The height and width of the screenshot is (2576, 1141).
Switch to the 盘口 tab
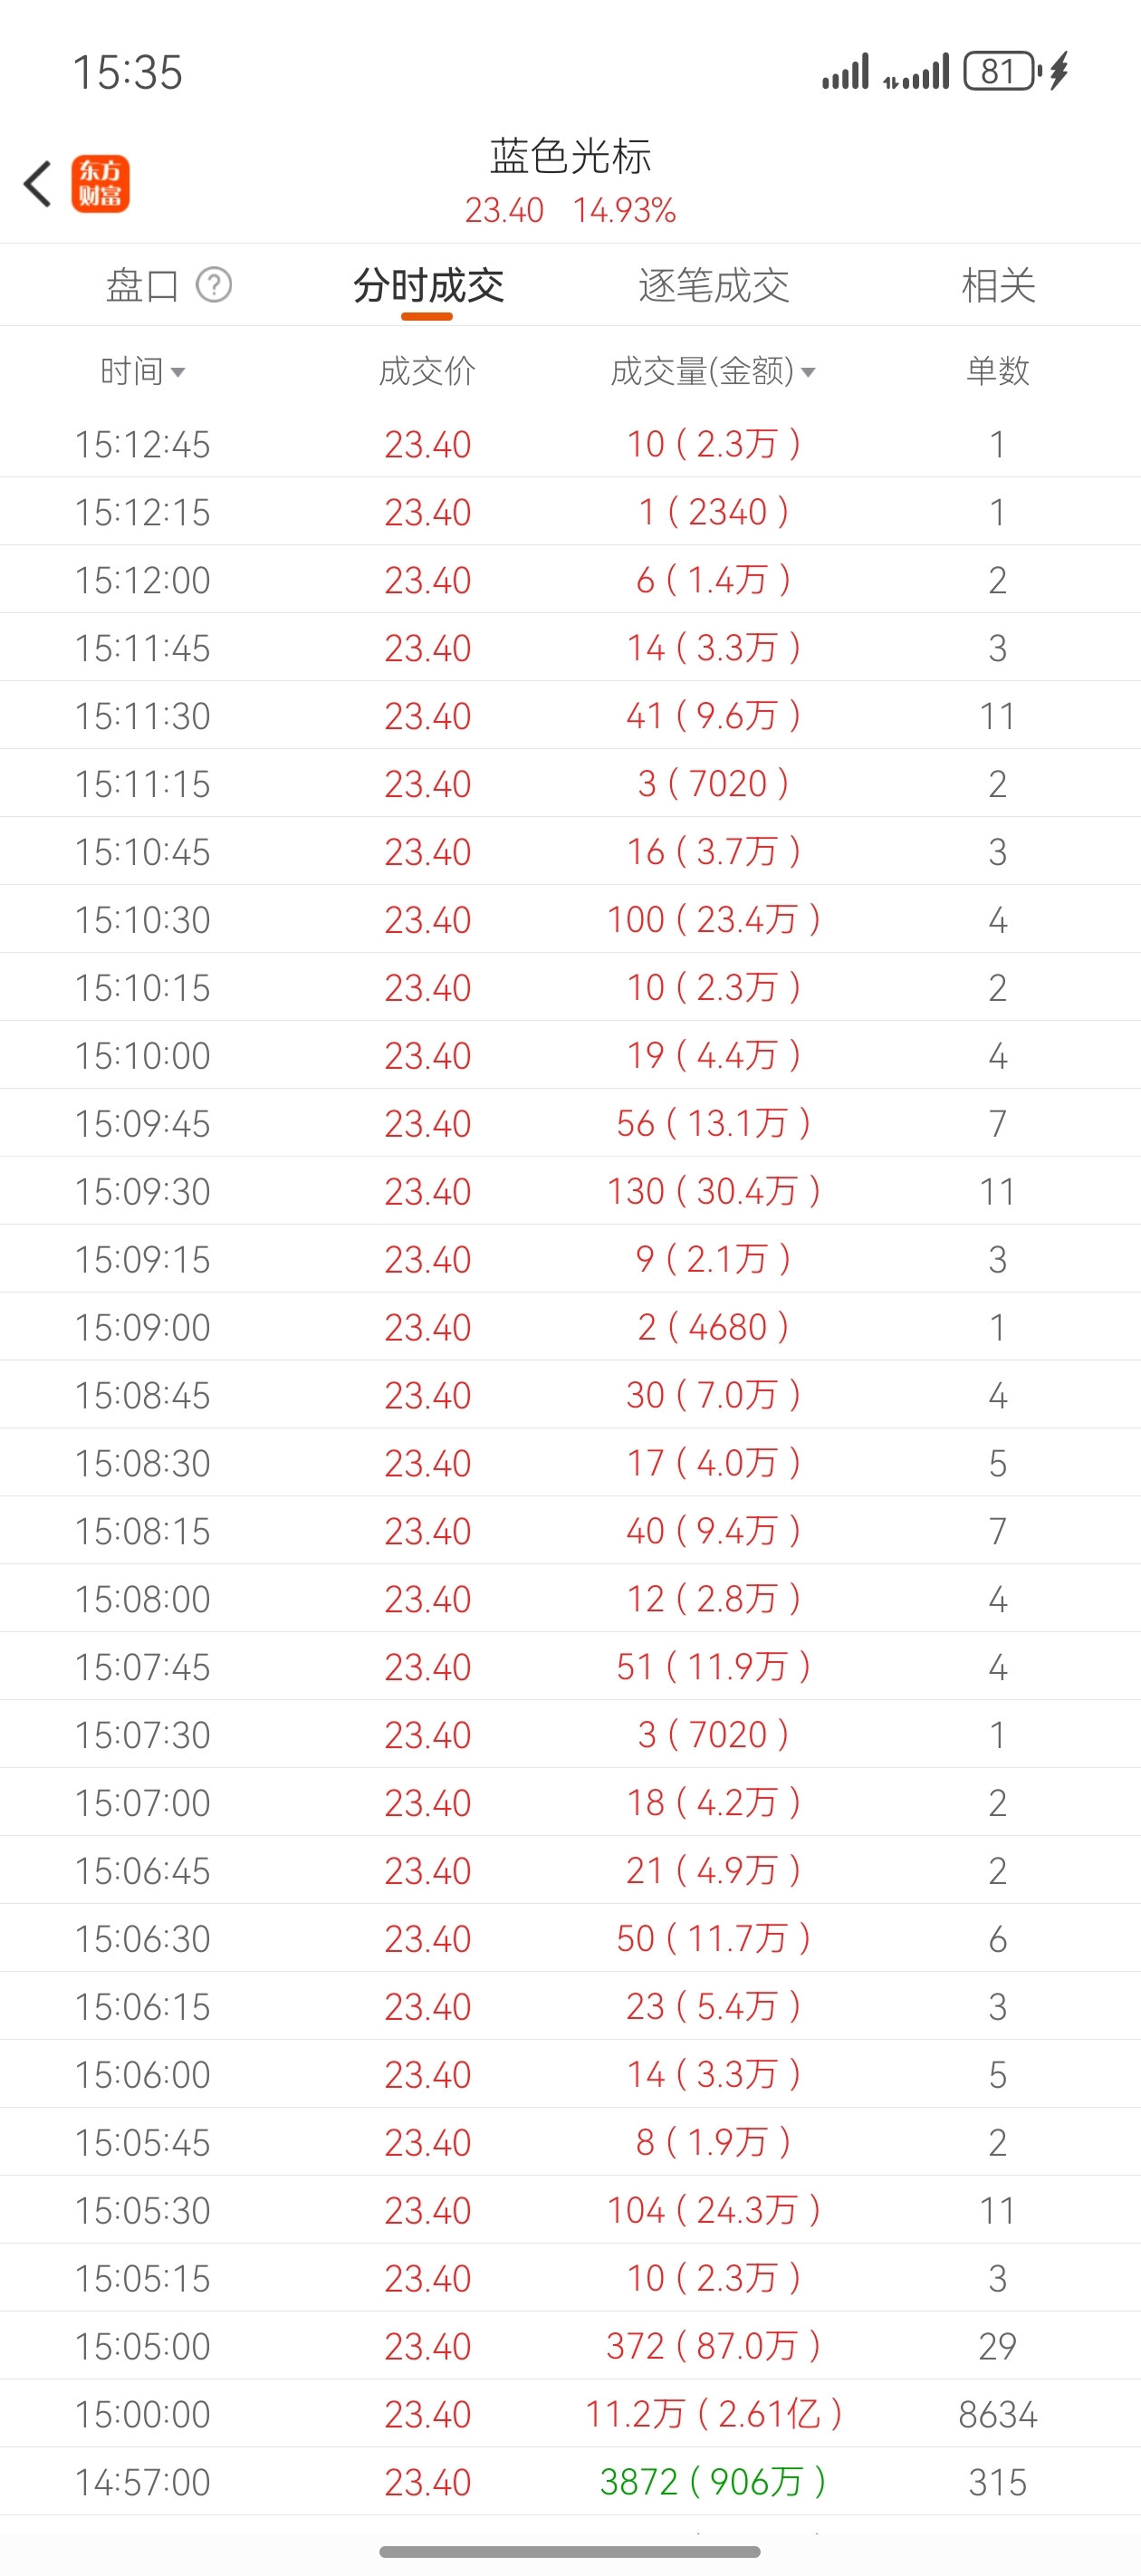(142, 285)
